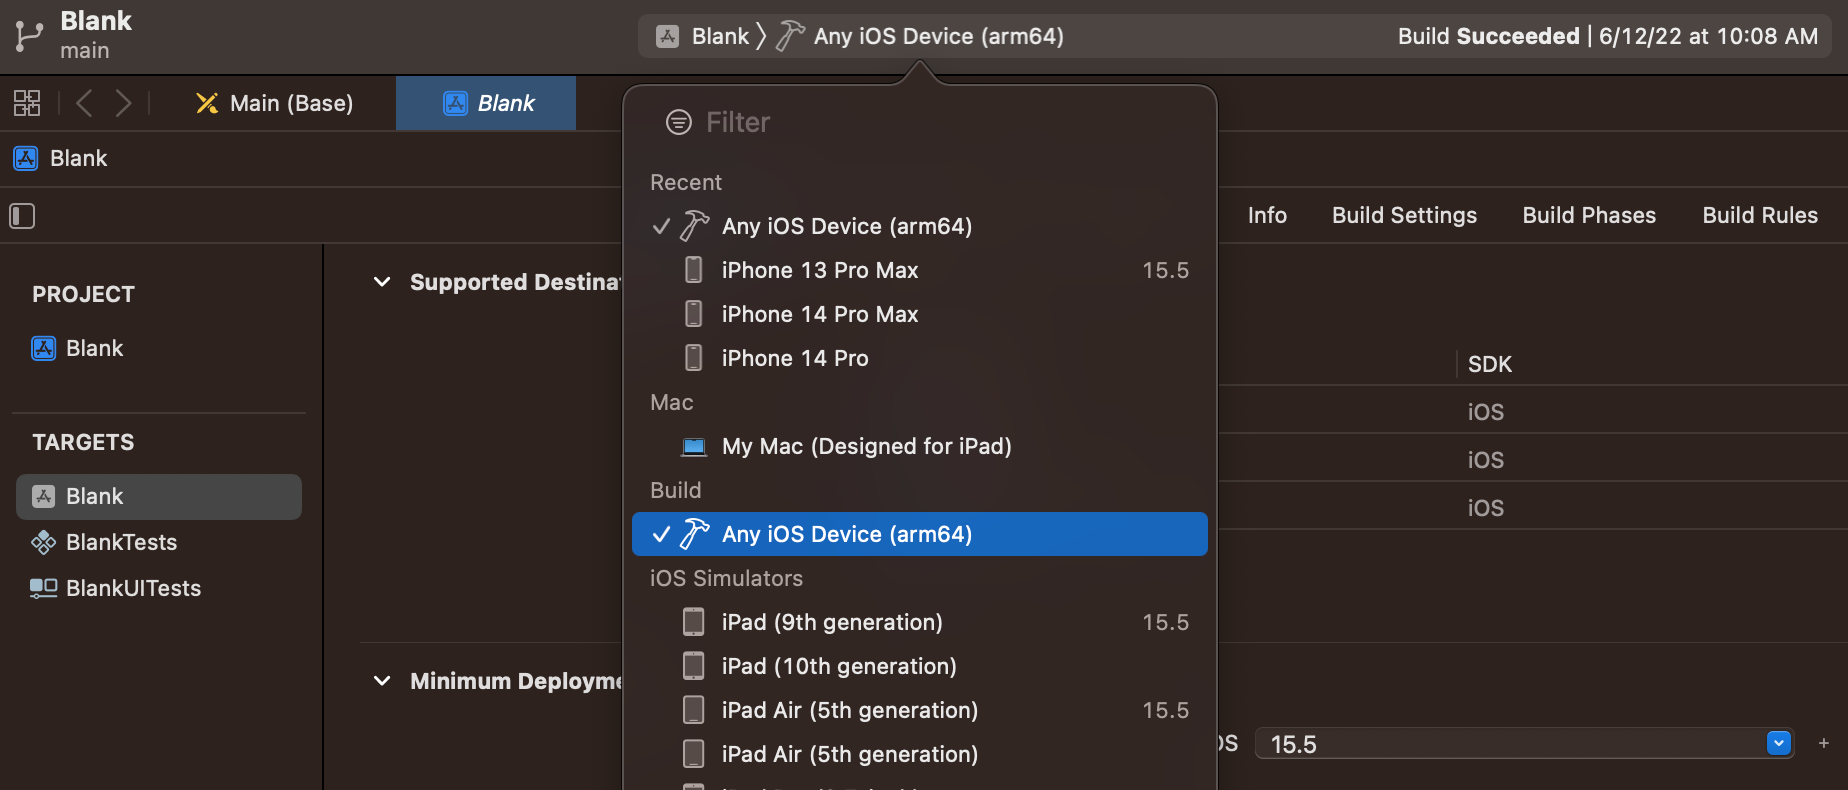This screenshot has height=790, width=1848.
Task: Click Any iOS Device (arm64) toolbar destination
Action: click(938, 36)
